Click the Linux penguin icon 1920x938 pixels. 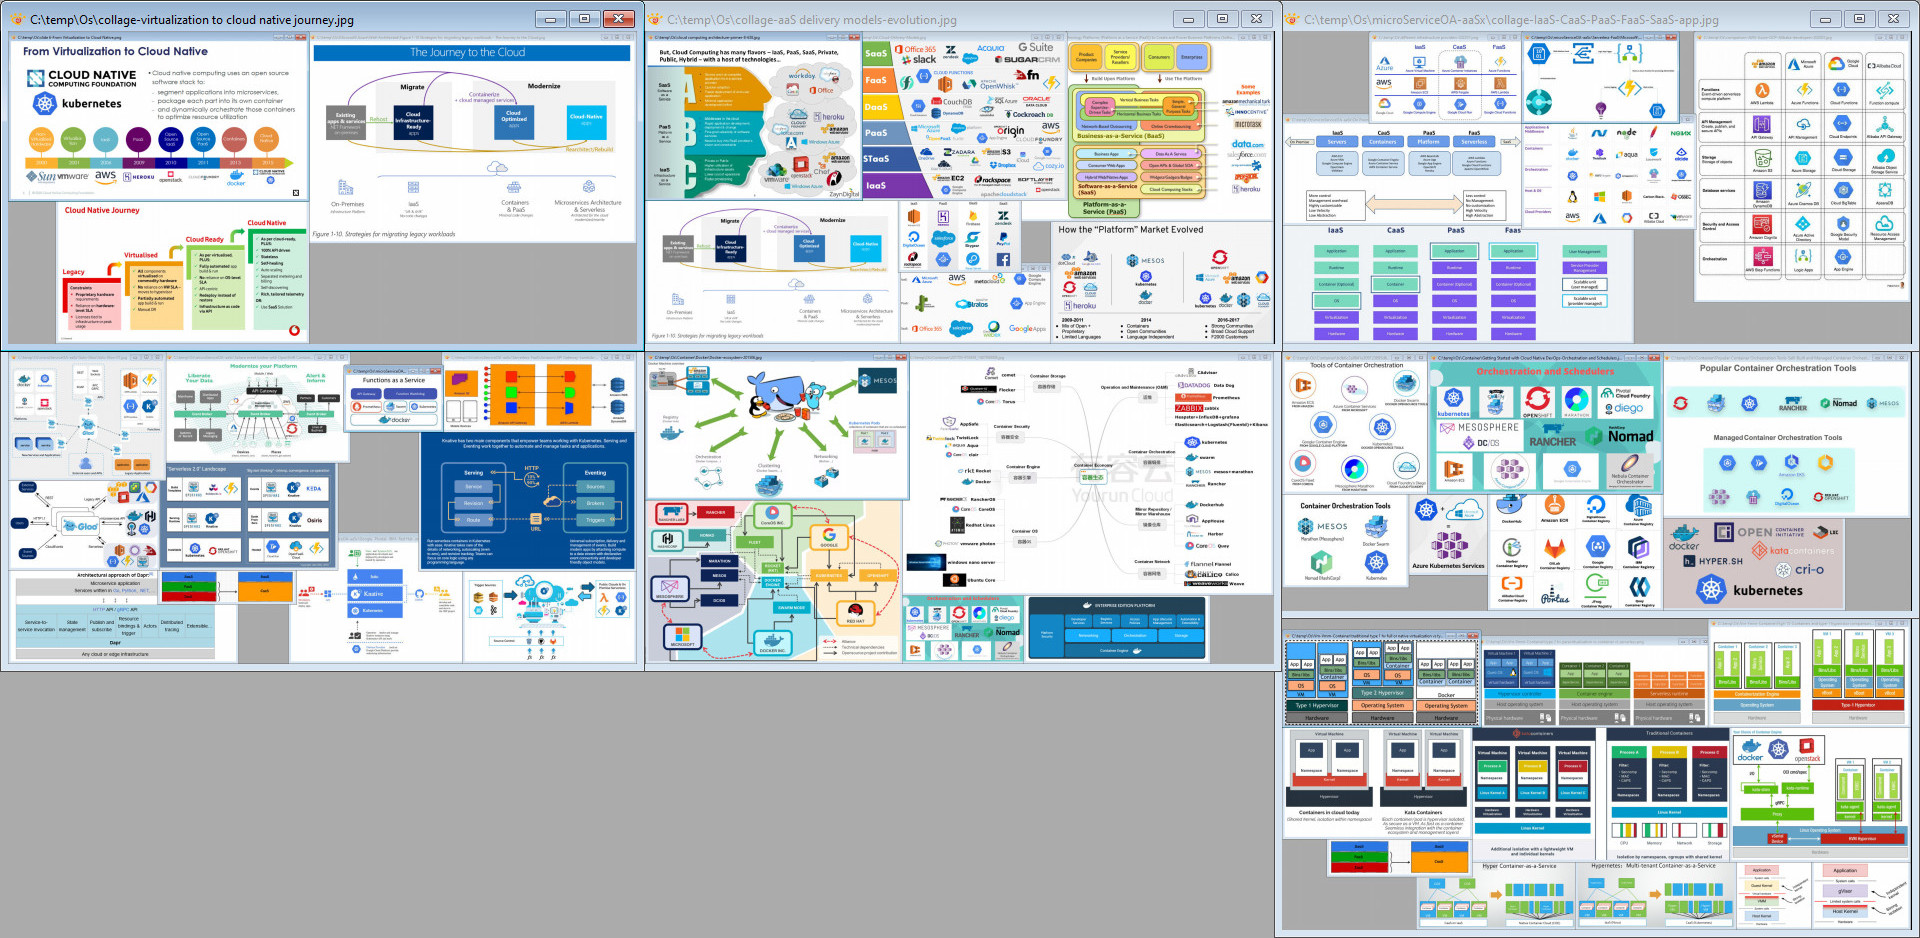1572,197
